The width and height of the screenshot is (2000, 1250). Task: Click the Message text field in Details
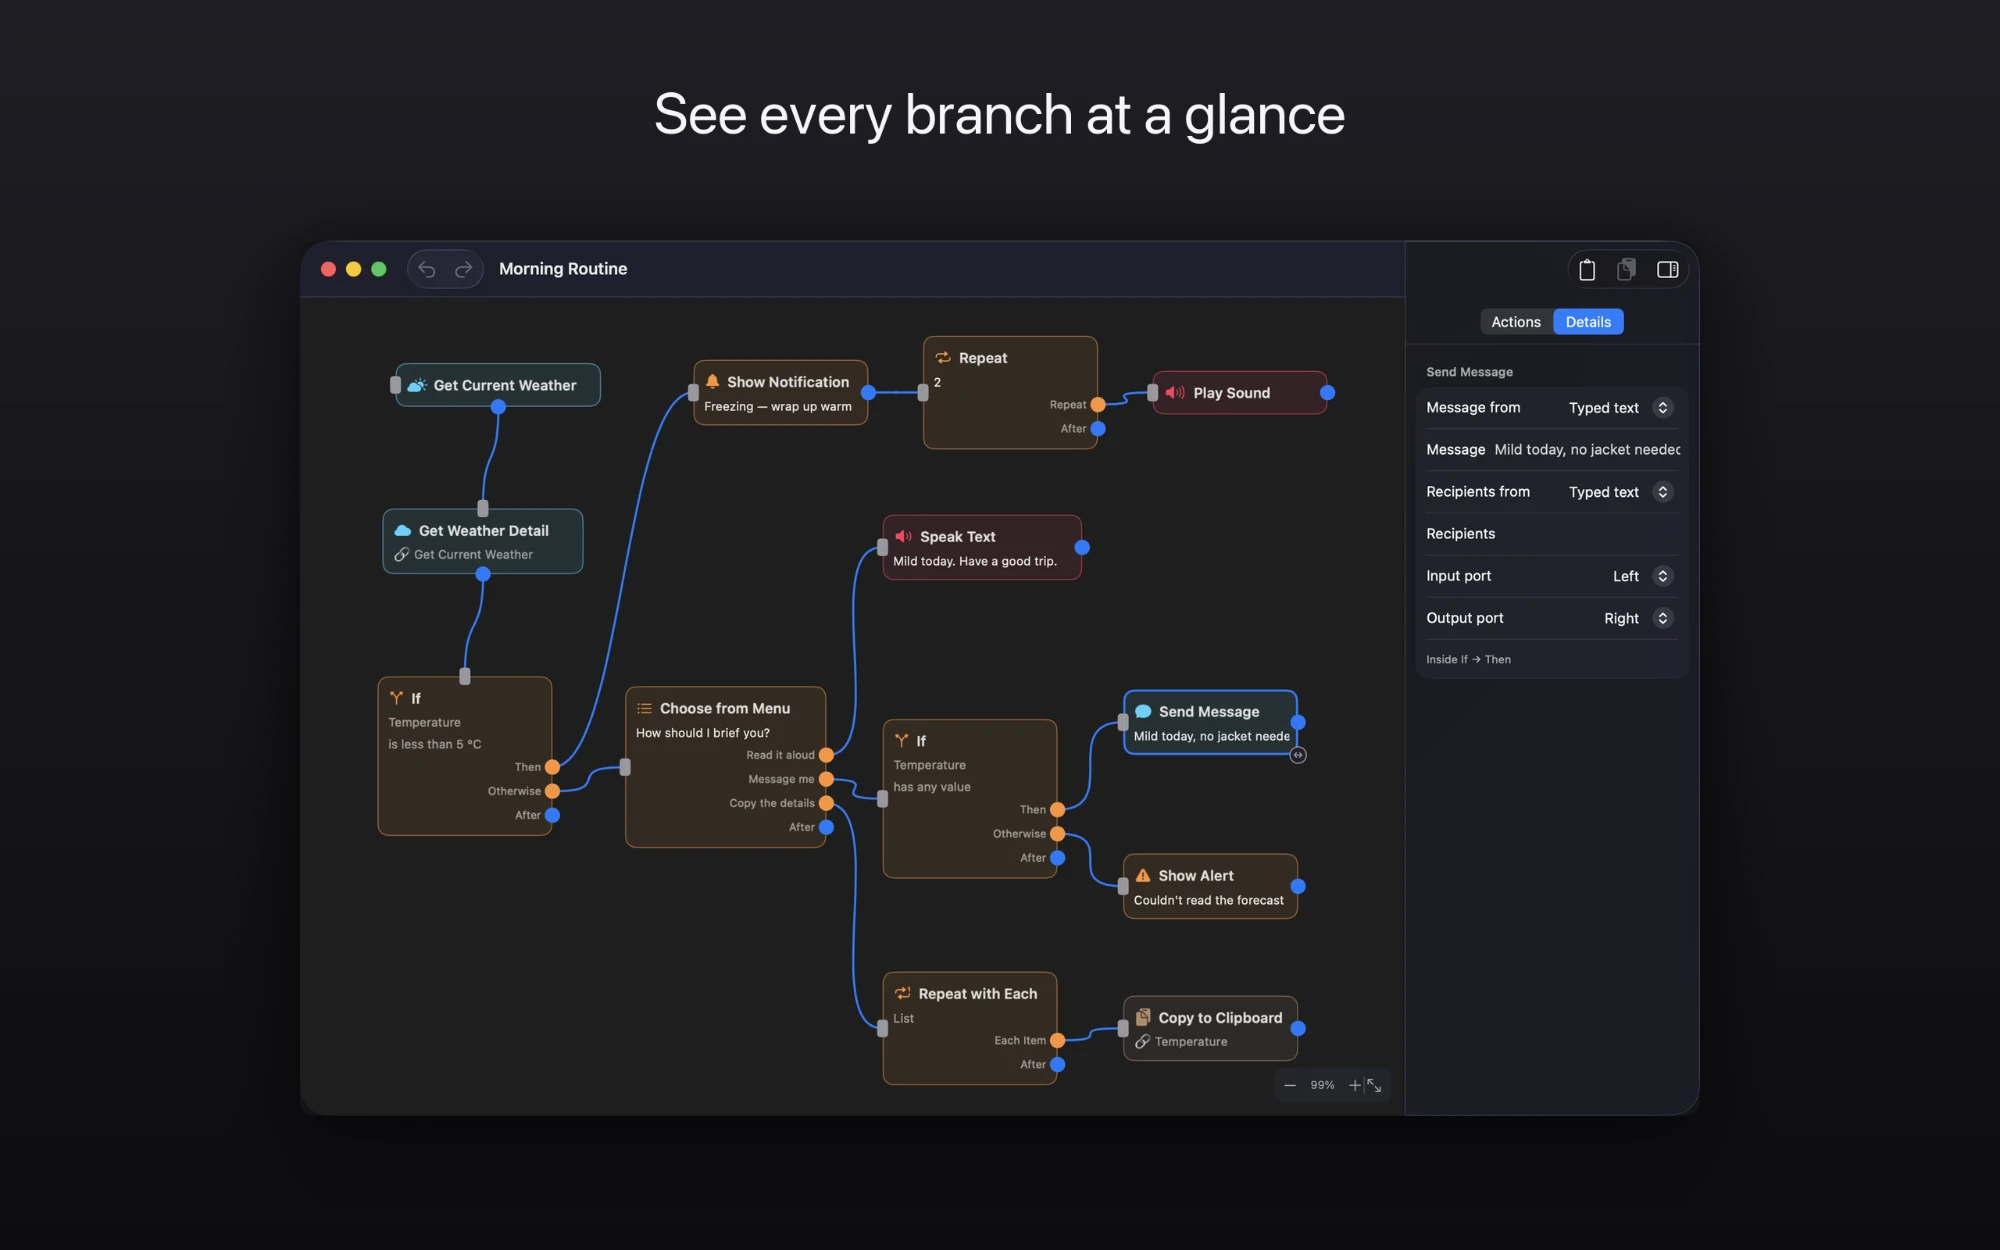(x=1587, y=450)
